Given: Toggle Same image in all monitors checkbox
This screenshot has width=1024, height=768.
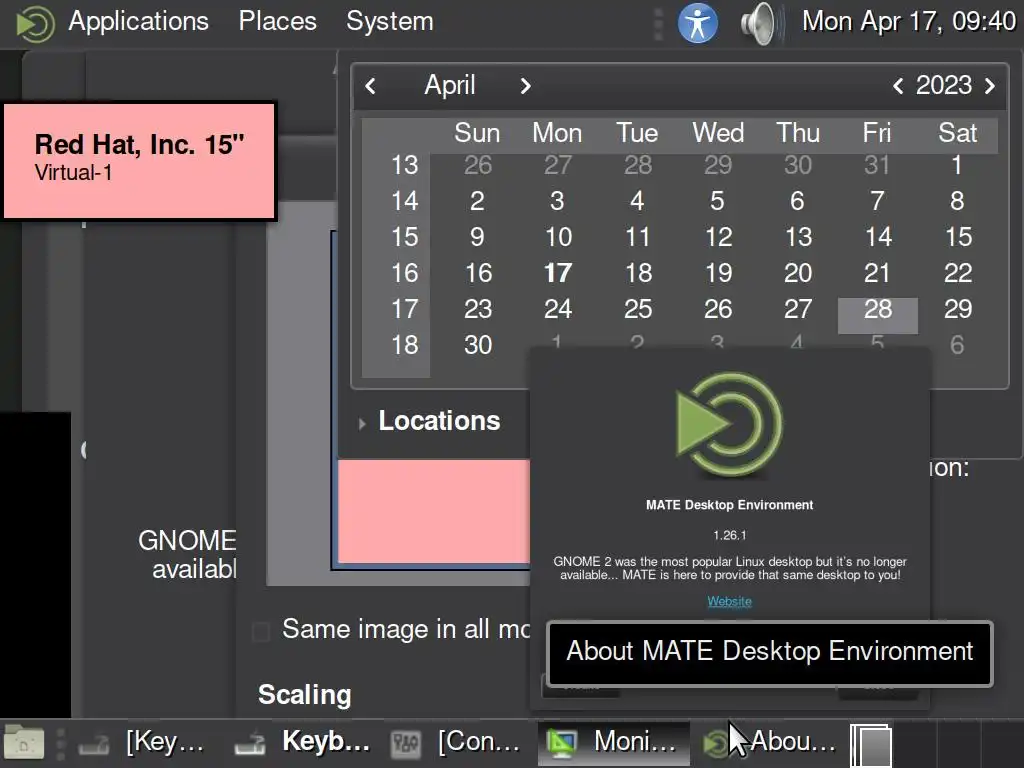Looking at the screenshot, I should tap(261, 631).
